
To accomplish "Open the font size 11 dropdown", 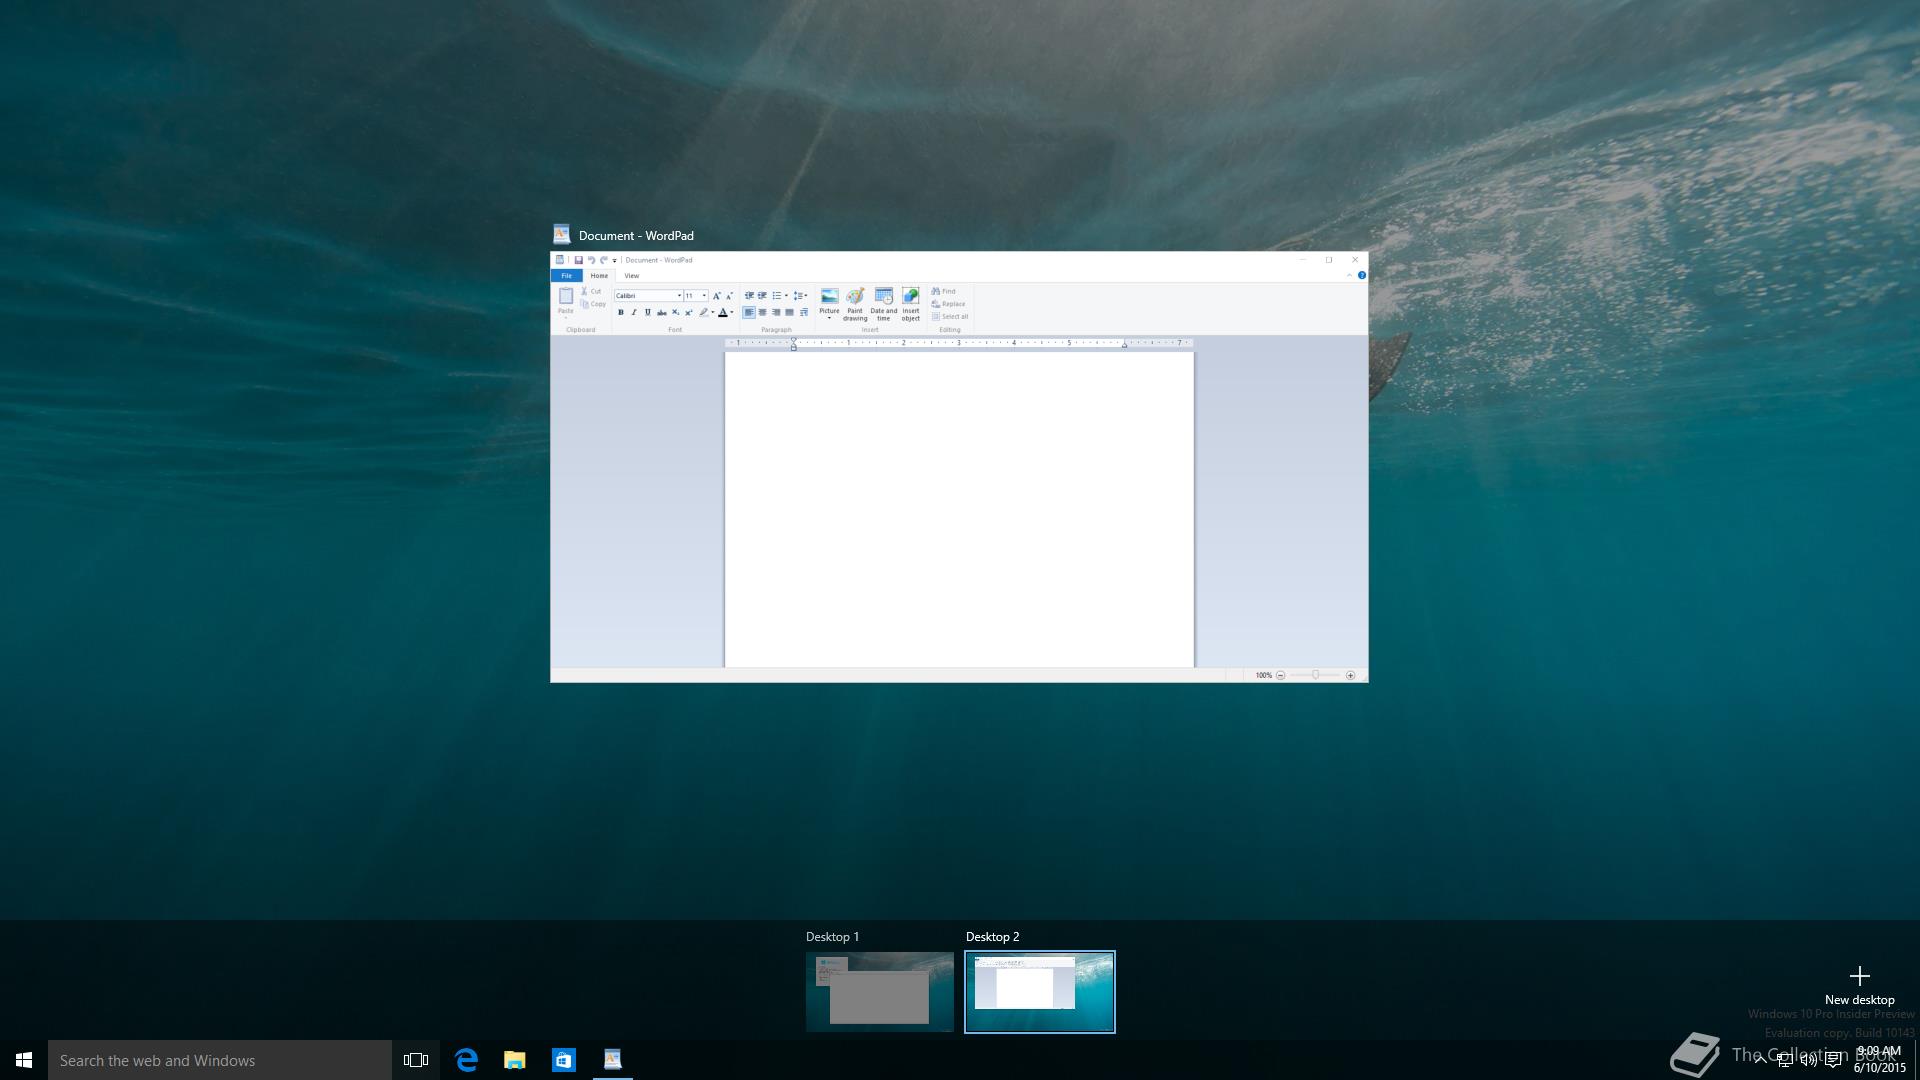I will [x=704, y=296].
